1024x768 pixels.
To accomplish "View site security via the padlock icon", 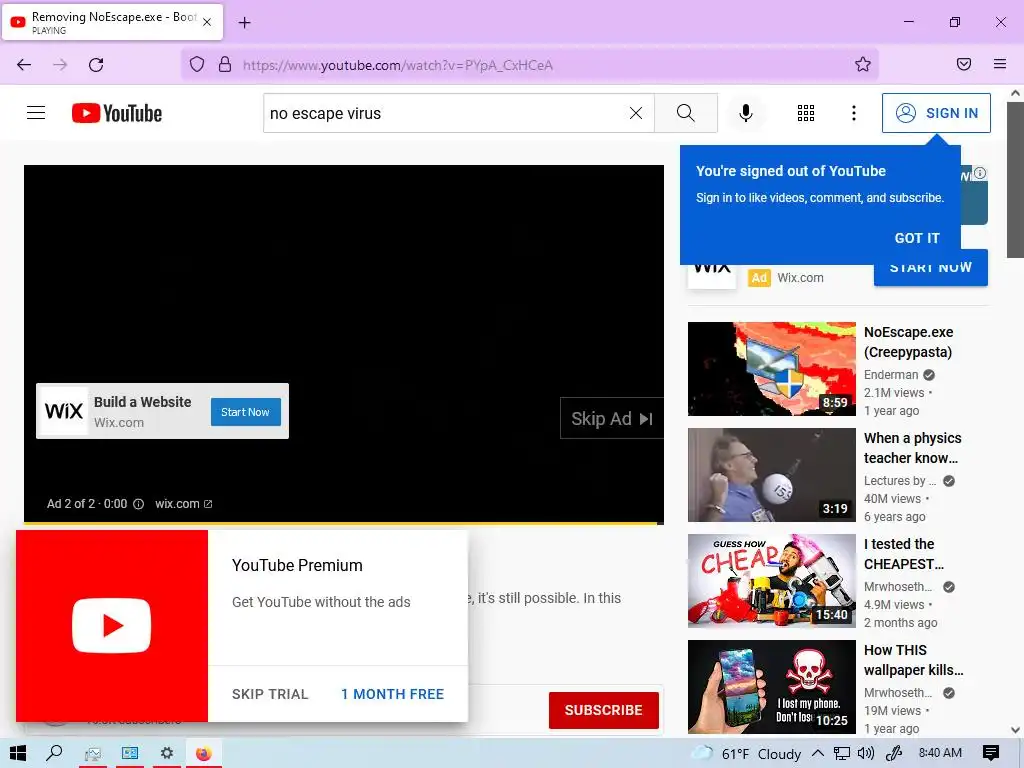I will tap(225, 65).
